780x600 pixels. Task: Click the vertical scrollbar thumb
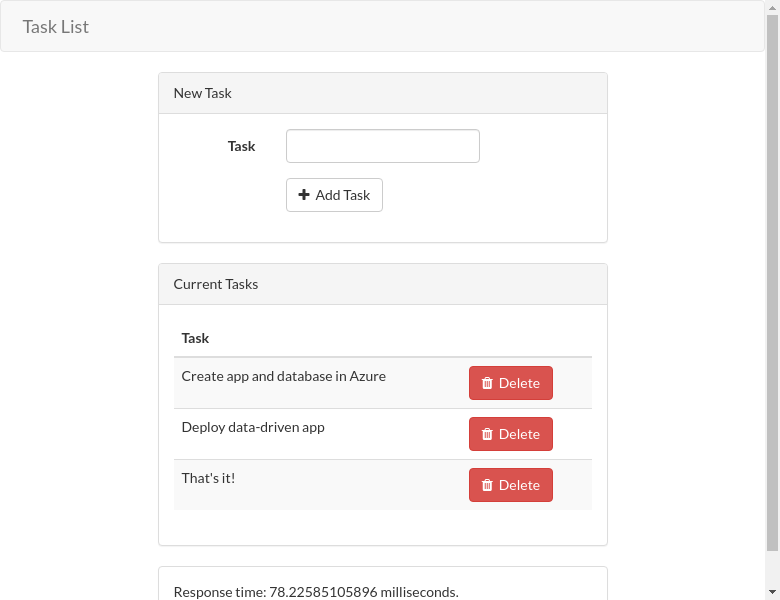(773, 283)
